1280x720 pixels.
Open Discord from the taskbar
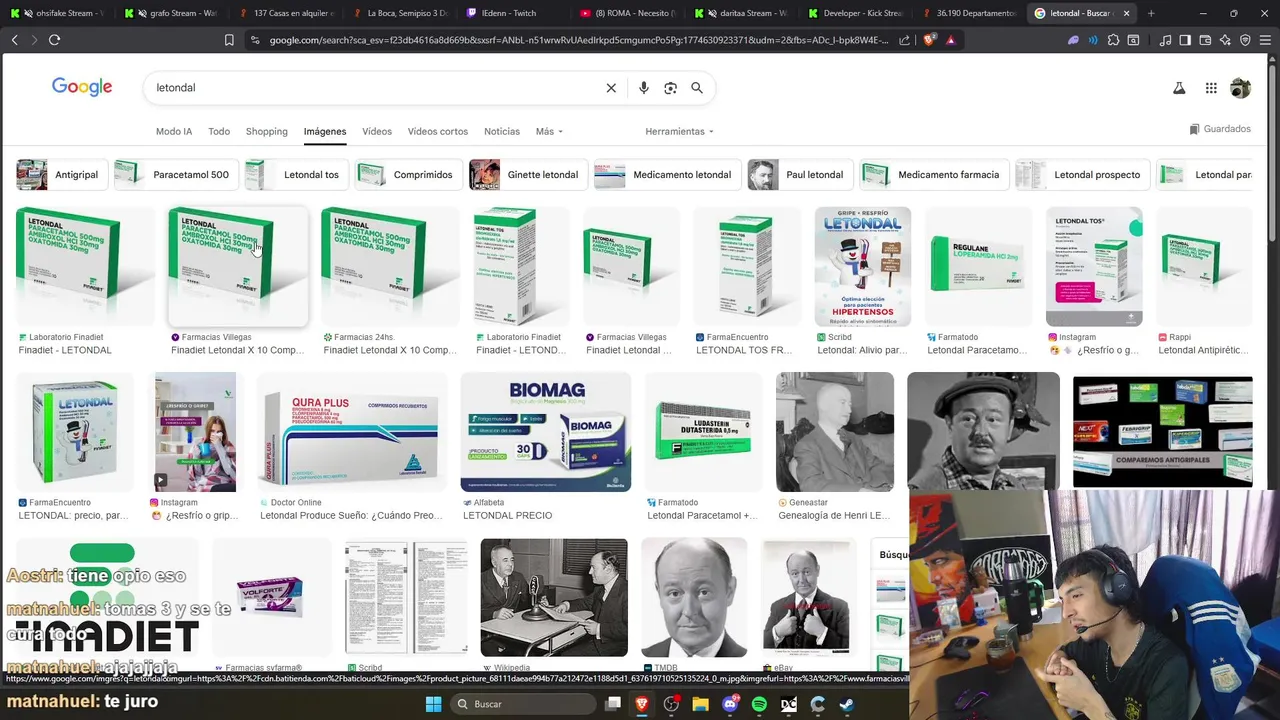[730, 704]
